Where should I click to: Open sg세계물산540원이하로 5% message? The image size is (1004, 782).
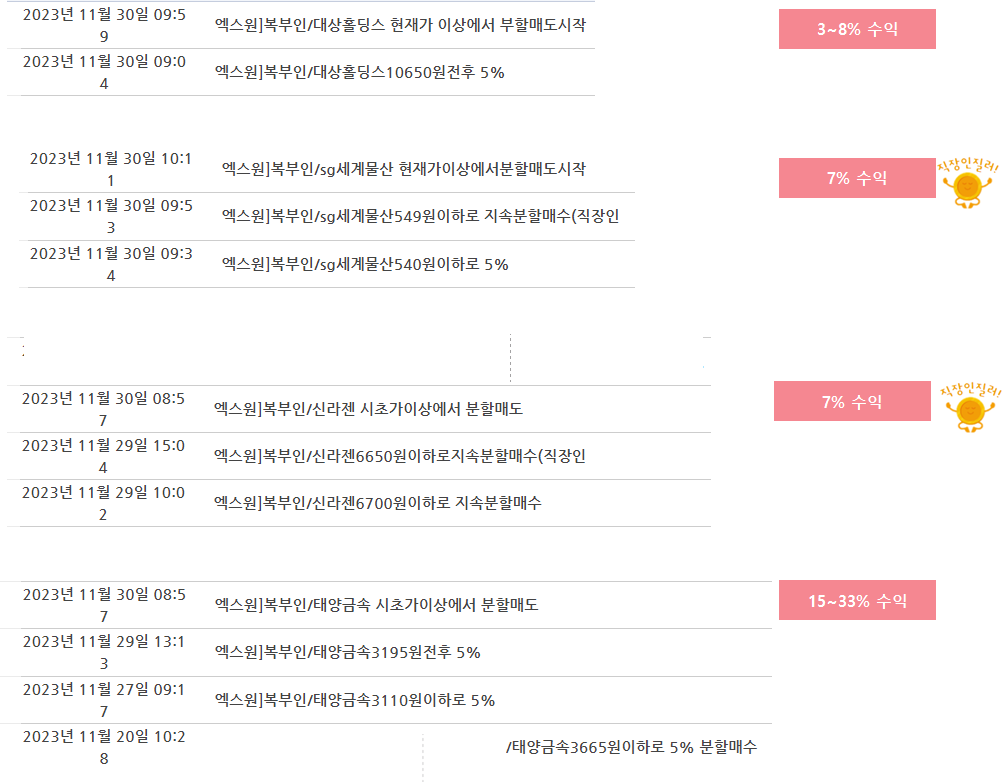click(365, 265)
